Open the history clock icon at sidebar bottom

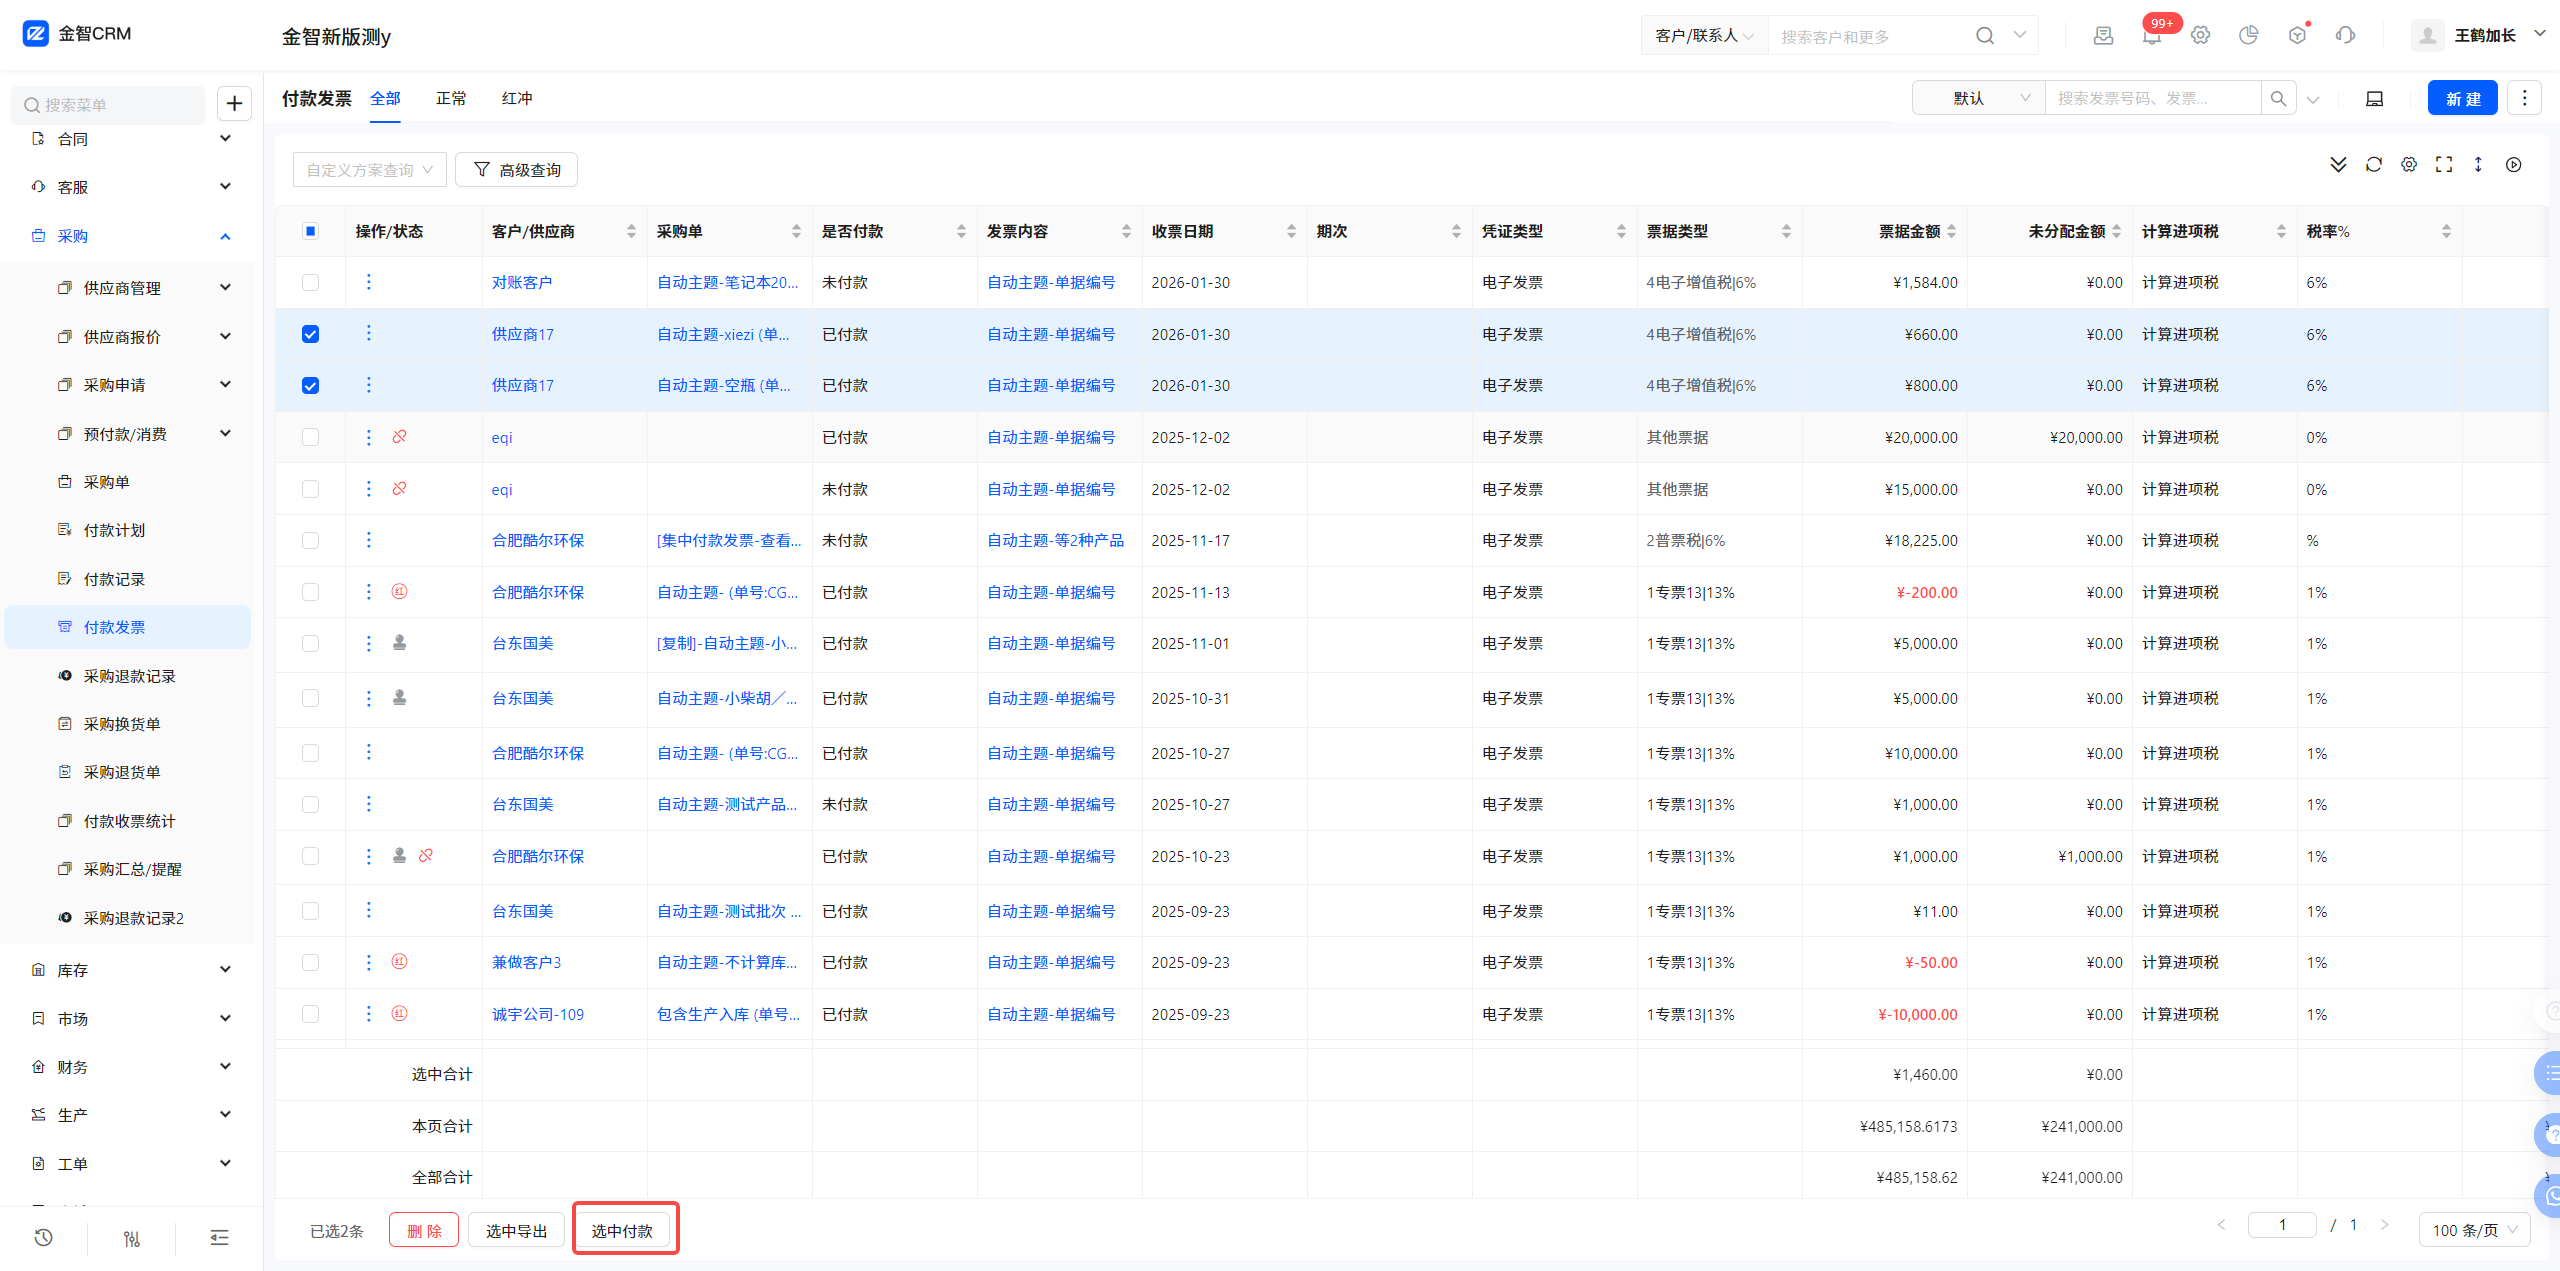coord(43,1238)
